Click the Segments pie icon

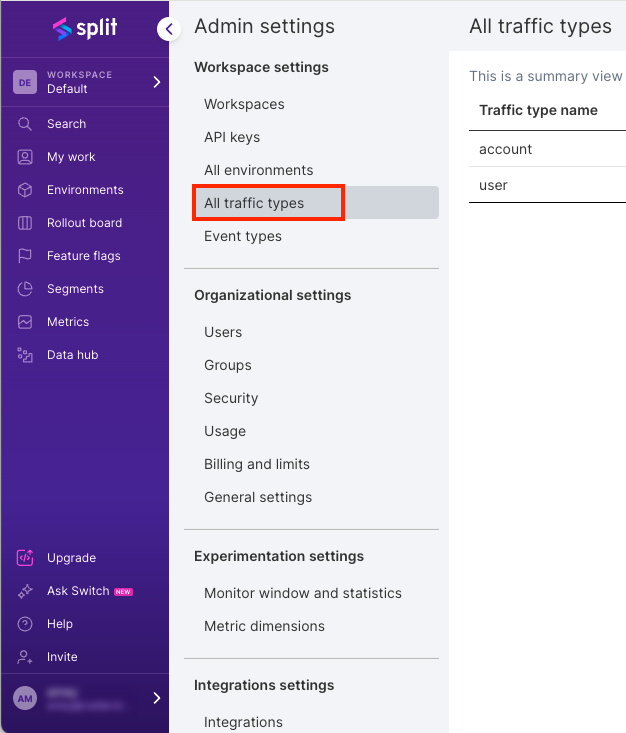click(25, 289)
